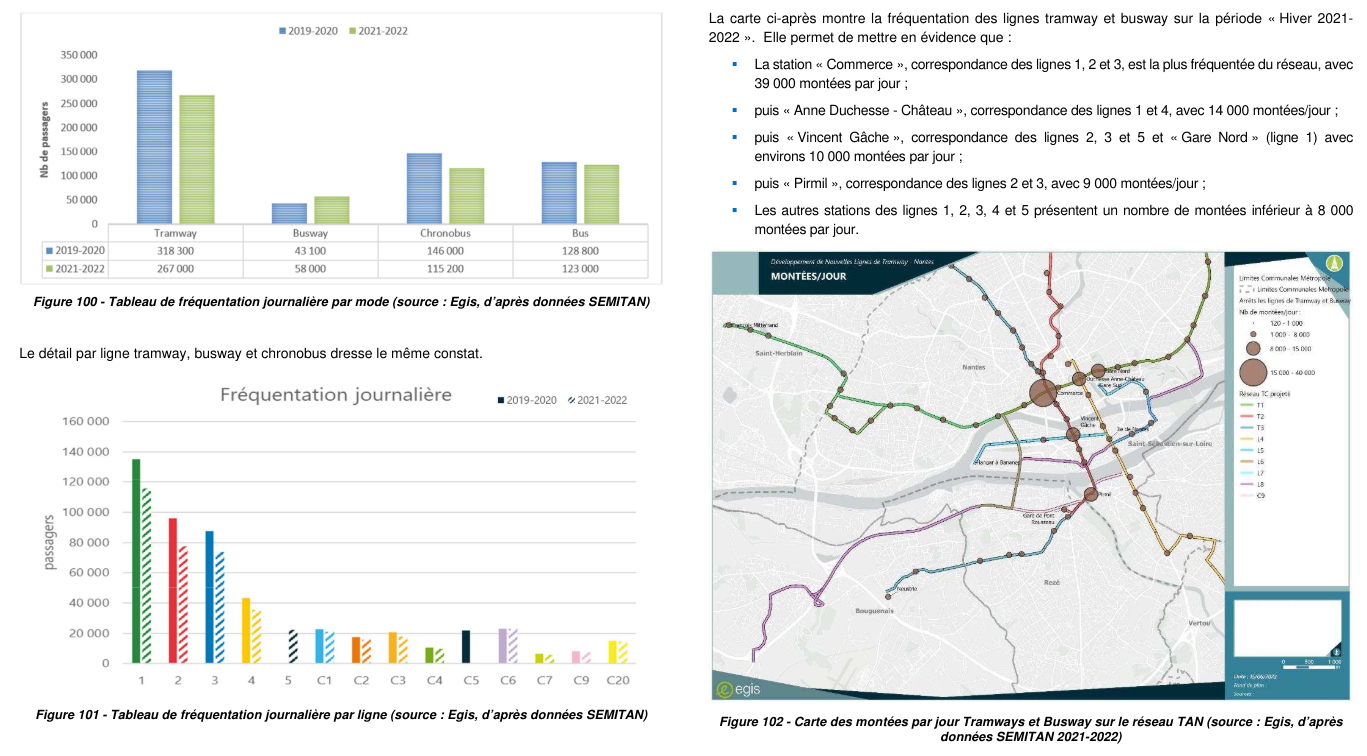Viewport: 1367px width, 756px height.
Task: Click the purple C6 solid bar
Action: click(x=502, y=646)
